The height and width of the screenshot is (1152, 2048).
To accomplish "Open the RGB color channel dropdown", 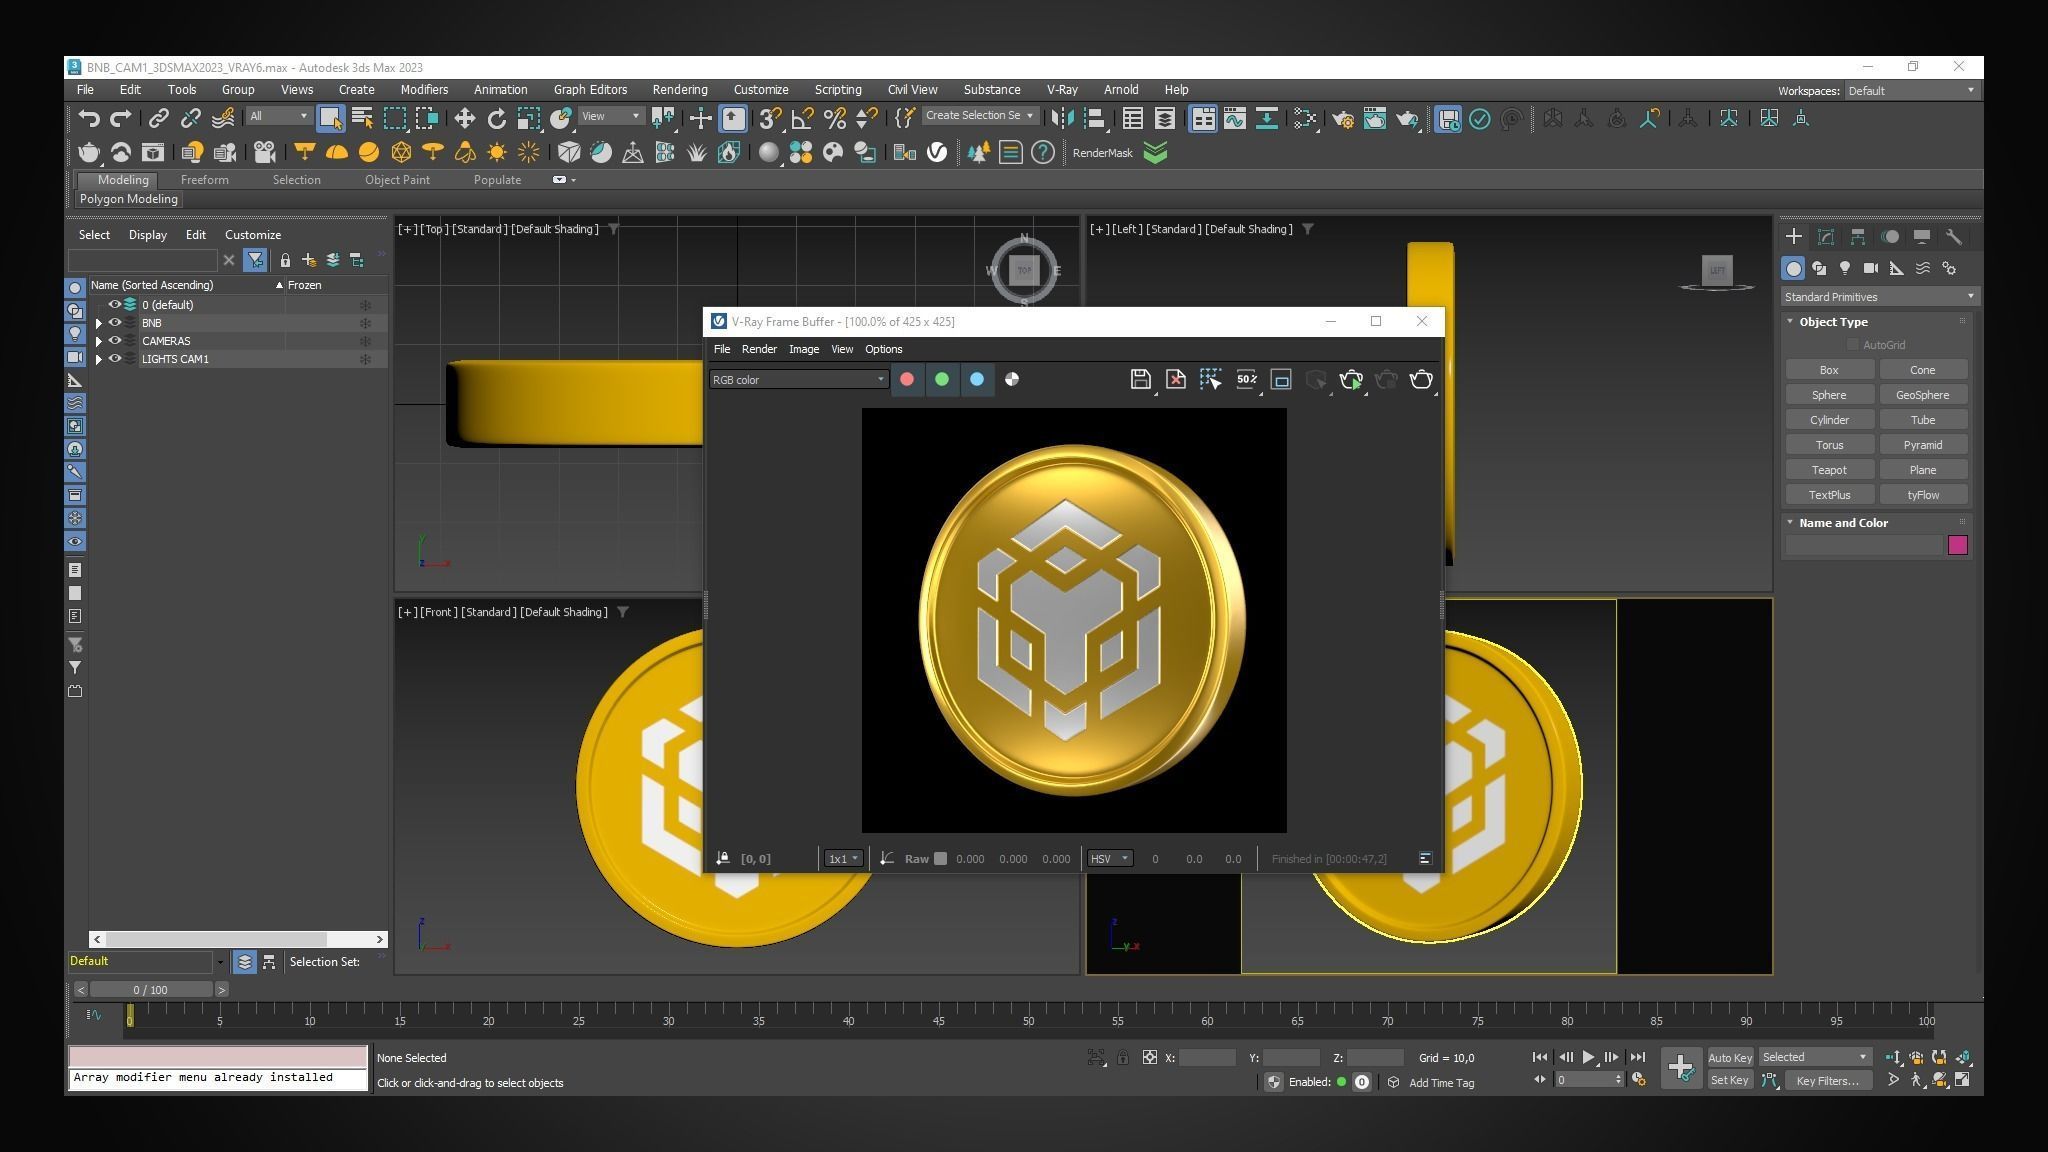I will [x=798, y=380].
